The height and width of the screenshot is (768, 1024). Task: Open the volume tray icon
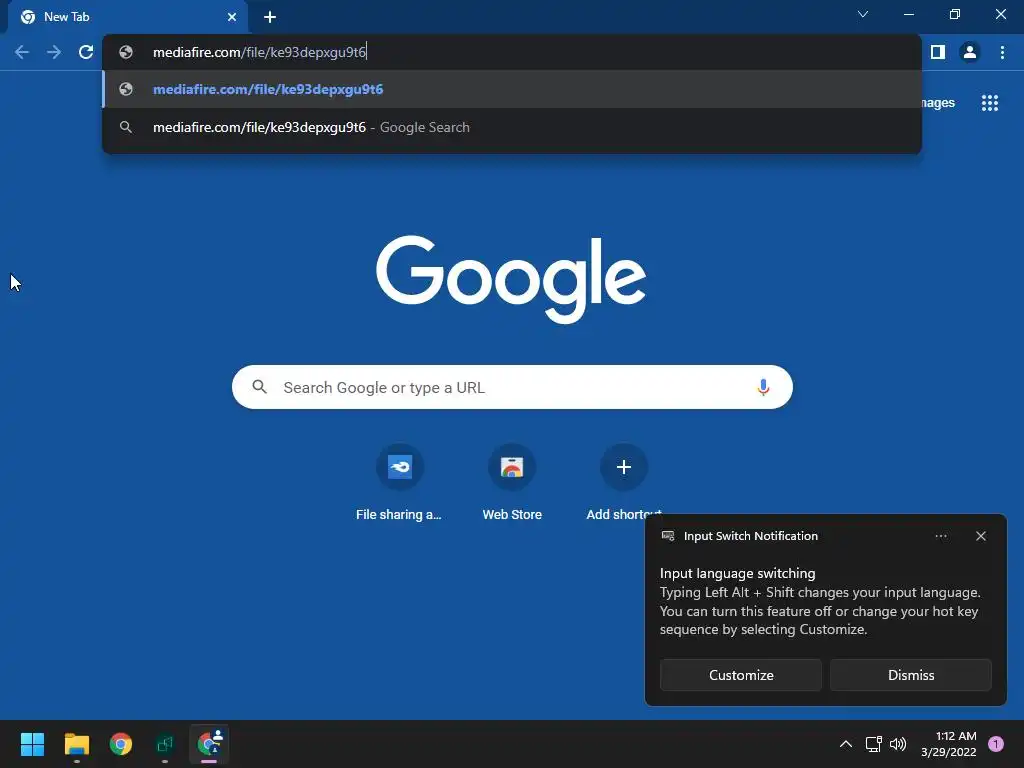(898, 744)
